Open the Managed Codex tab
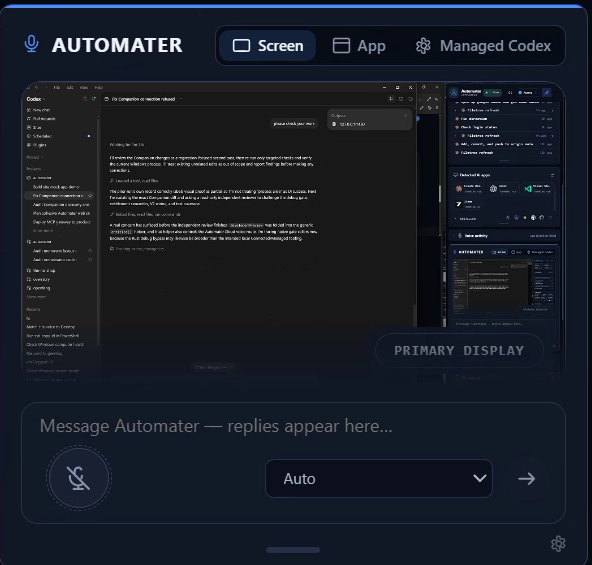 (x=483, y=46)
